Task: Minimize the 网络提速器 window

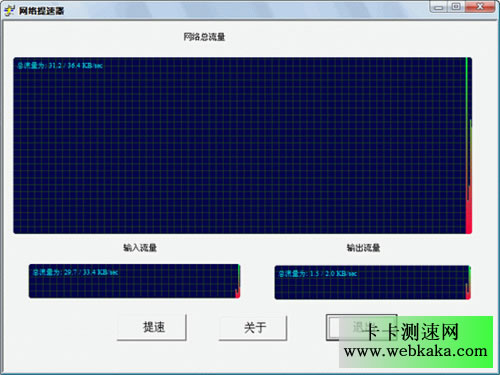Action: click(439, 7)
